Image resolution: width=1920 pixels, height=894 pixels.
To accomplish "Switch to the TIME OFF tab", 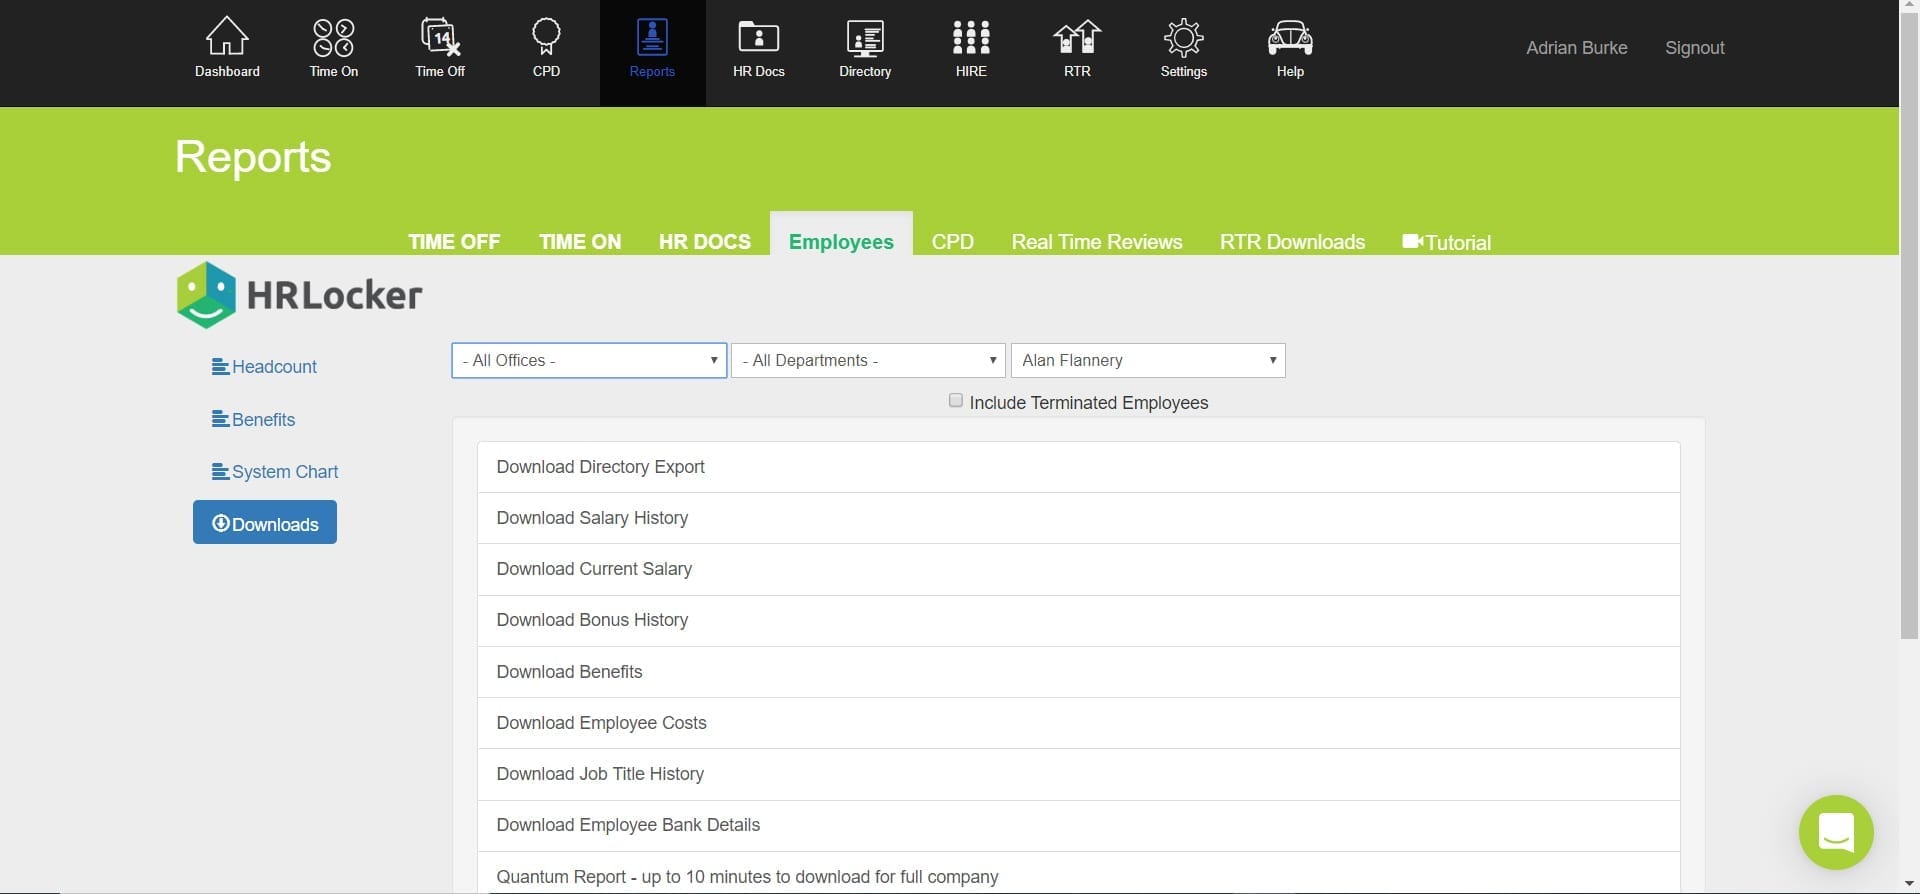I will click(454, 241).
